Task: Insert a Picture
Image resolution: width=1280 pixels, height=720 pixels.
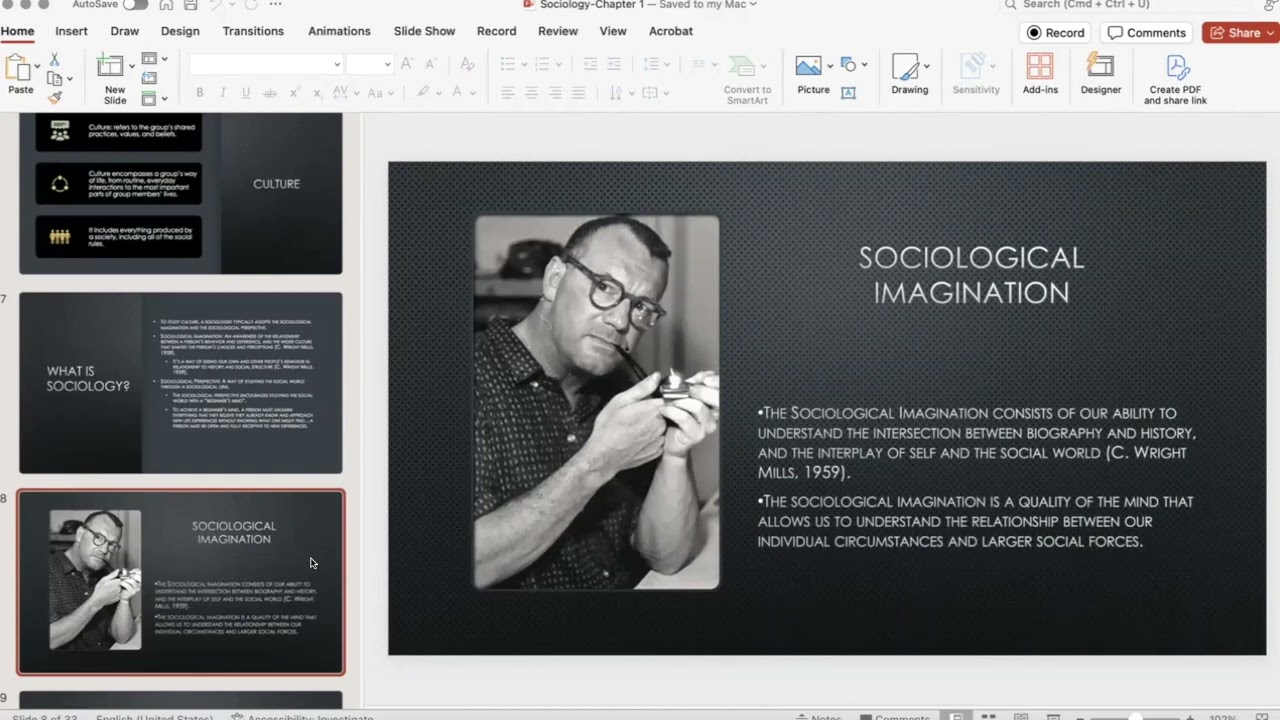Action: tap(812, 75)
